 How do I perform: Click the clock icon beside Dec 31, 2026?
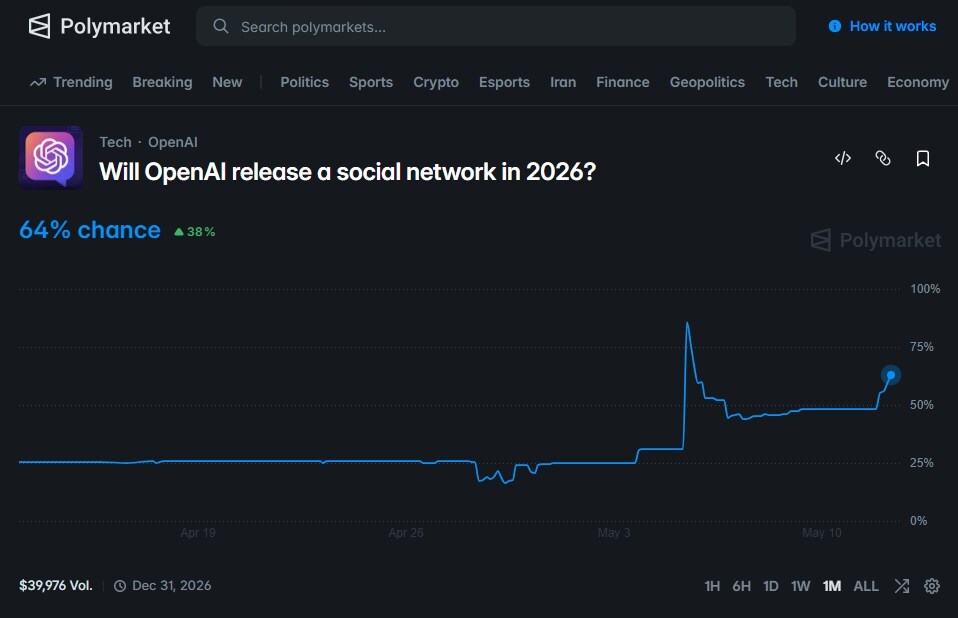click(x=120, y=586)
